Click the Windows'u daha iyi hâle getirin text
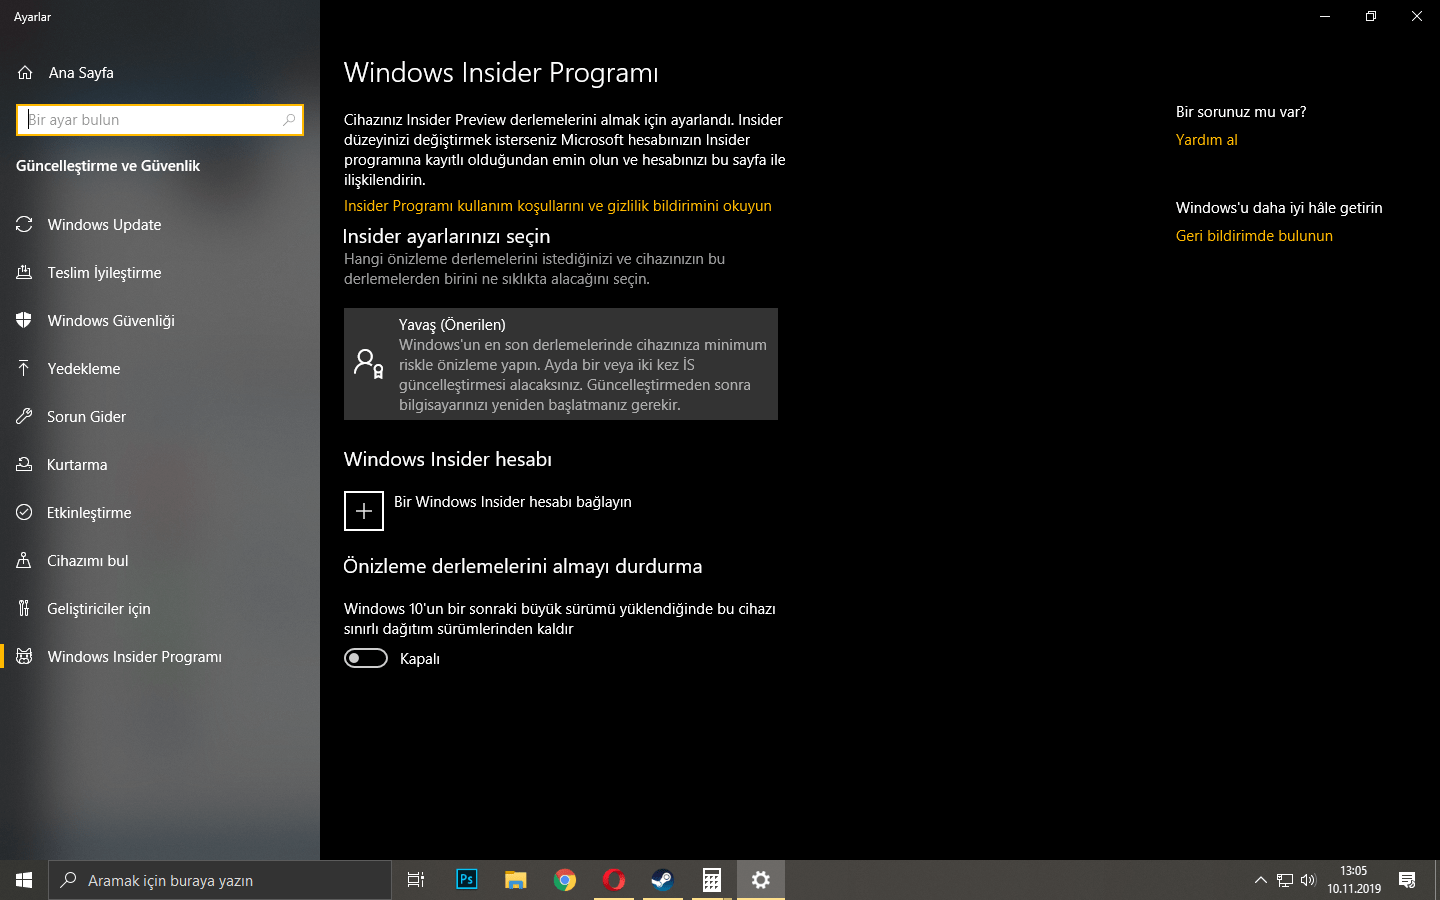The height and width of the screenshot is (900, 1440). (1279, 208)
